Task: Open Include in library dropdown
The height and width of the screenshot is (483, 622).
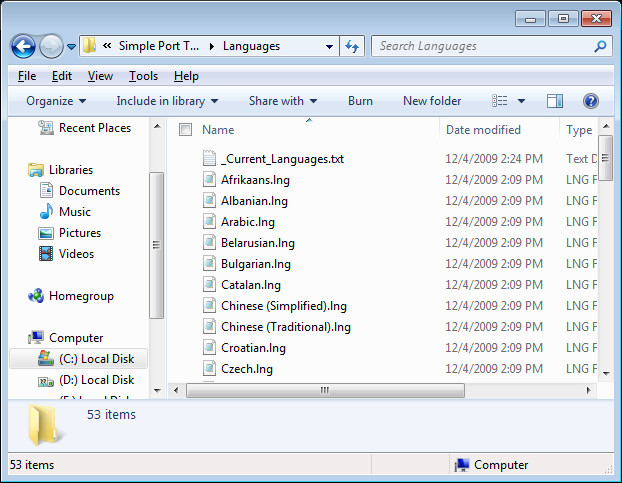Action: click(167, 101)
